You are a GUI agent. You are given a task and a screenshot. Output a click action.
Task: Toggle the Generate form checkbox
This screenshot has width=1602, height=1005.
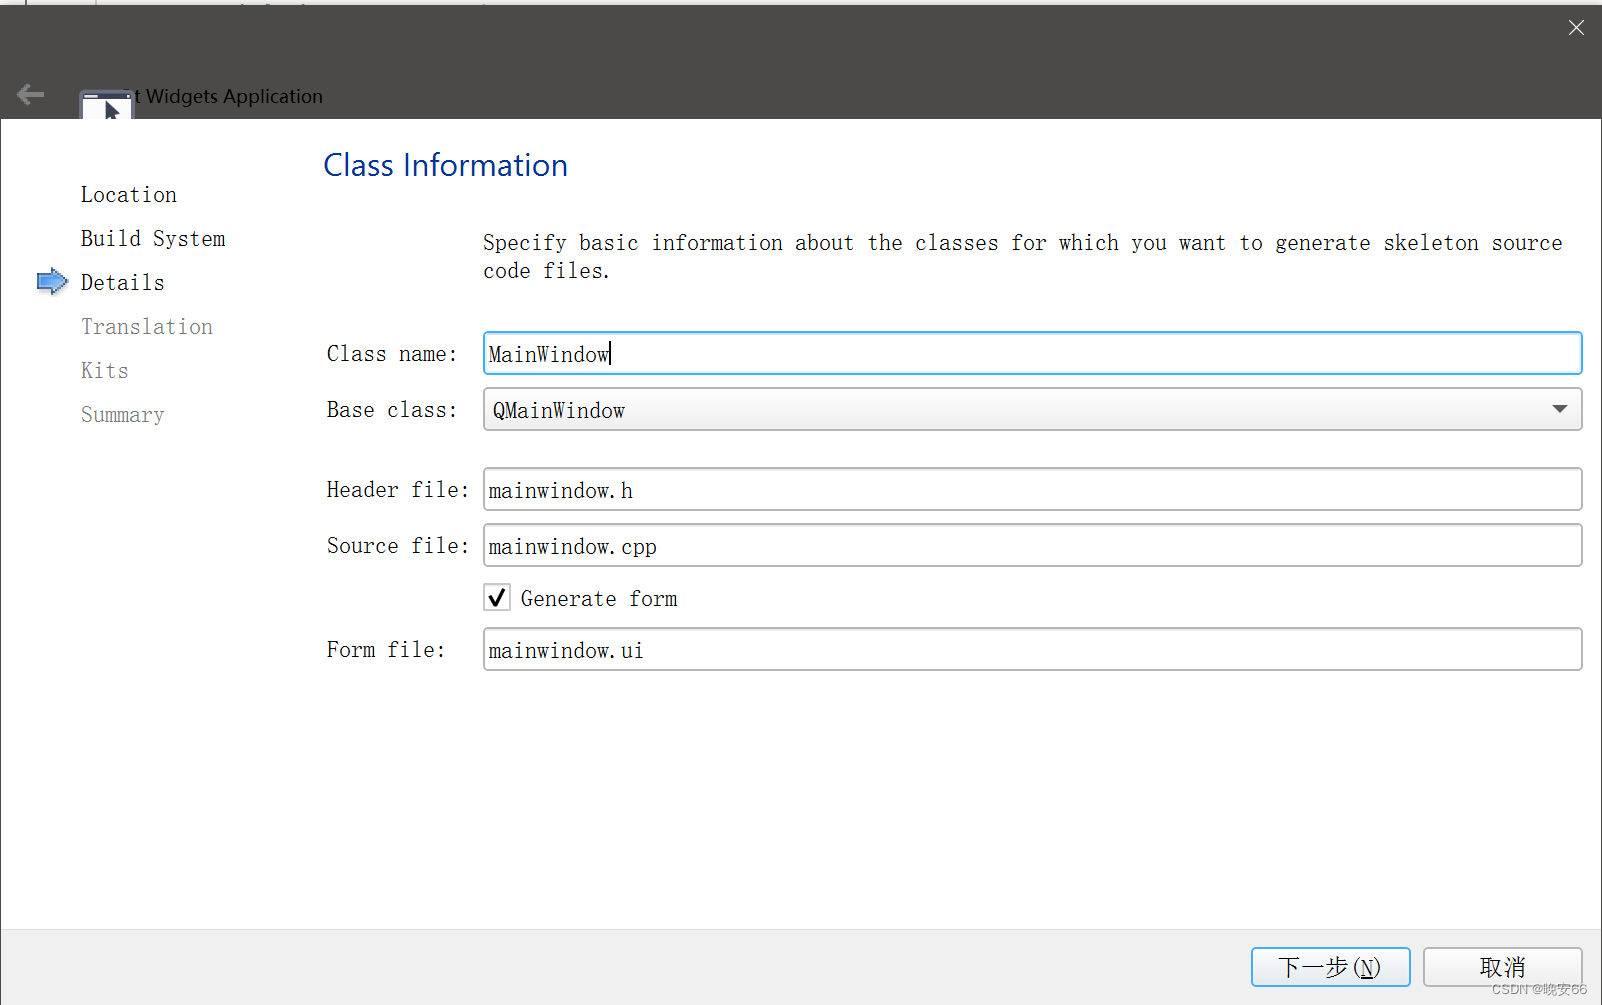(x=497, y=598)
